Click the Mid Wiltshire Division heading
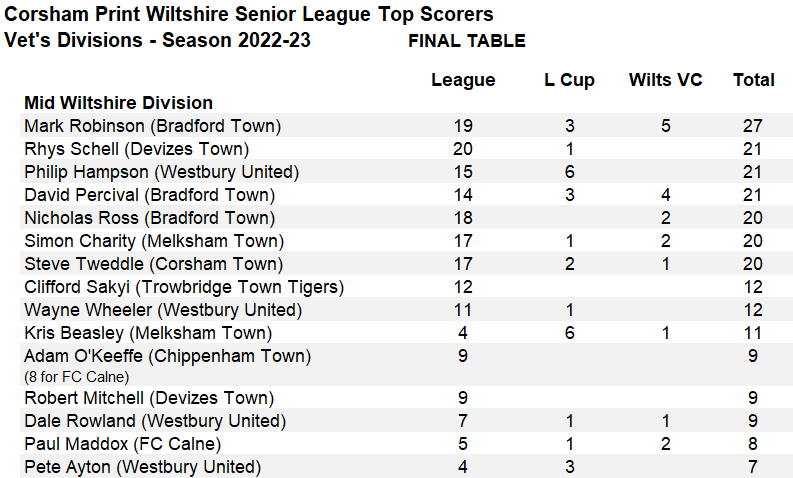This screenshot has height=478, width=793. point(118,102)
